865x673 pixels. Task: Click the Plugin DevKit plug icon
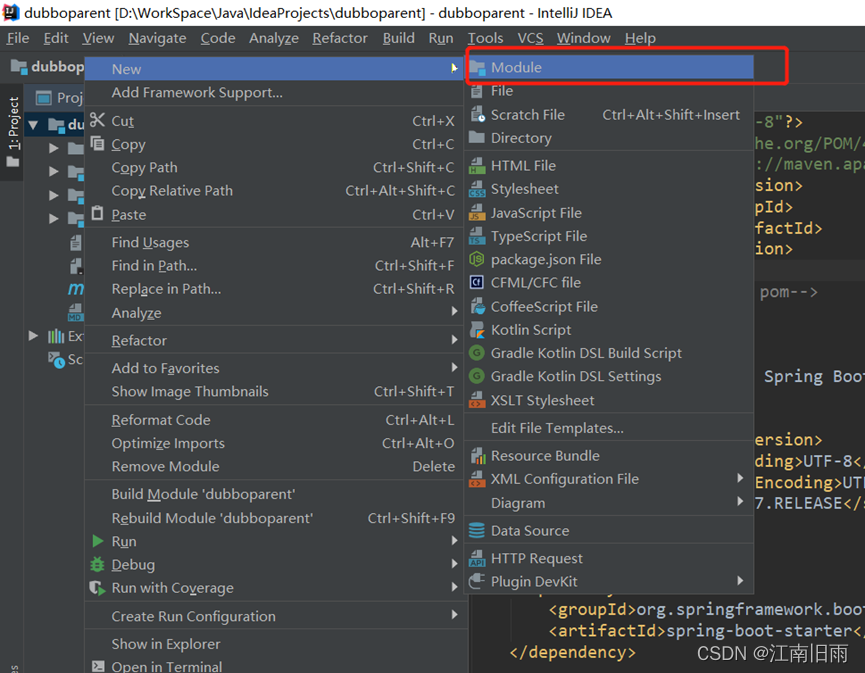477,581
